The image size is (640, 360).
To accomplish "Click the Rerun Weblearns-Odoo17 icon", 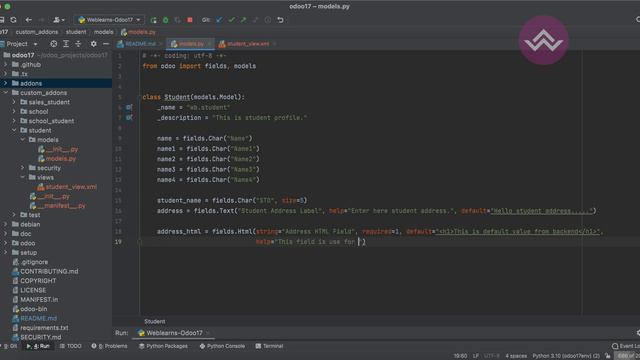I will pos(153,20).
